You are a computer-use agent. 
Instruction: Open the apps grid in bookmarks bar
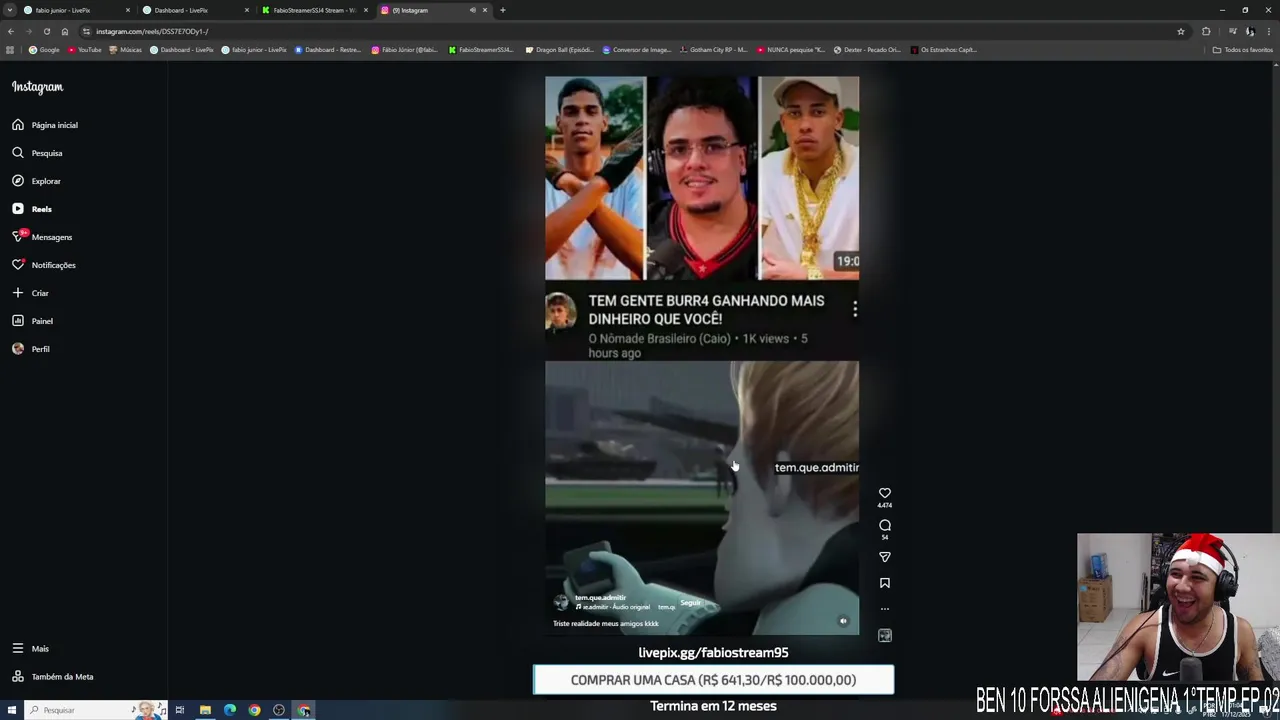10,50
